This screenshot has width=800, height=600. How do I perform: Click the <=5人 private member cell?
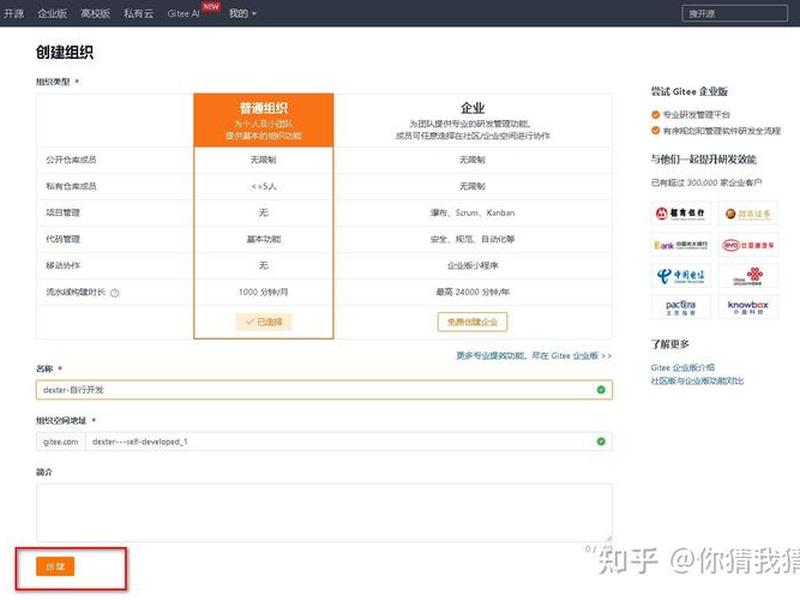[x=263, y=186]
